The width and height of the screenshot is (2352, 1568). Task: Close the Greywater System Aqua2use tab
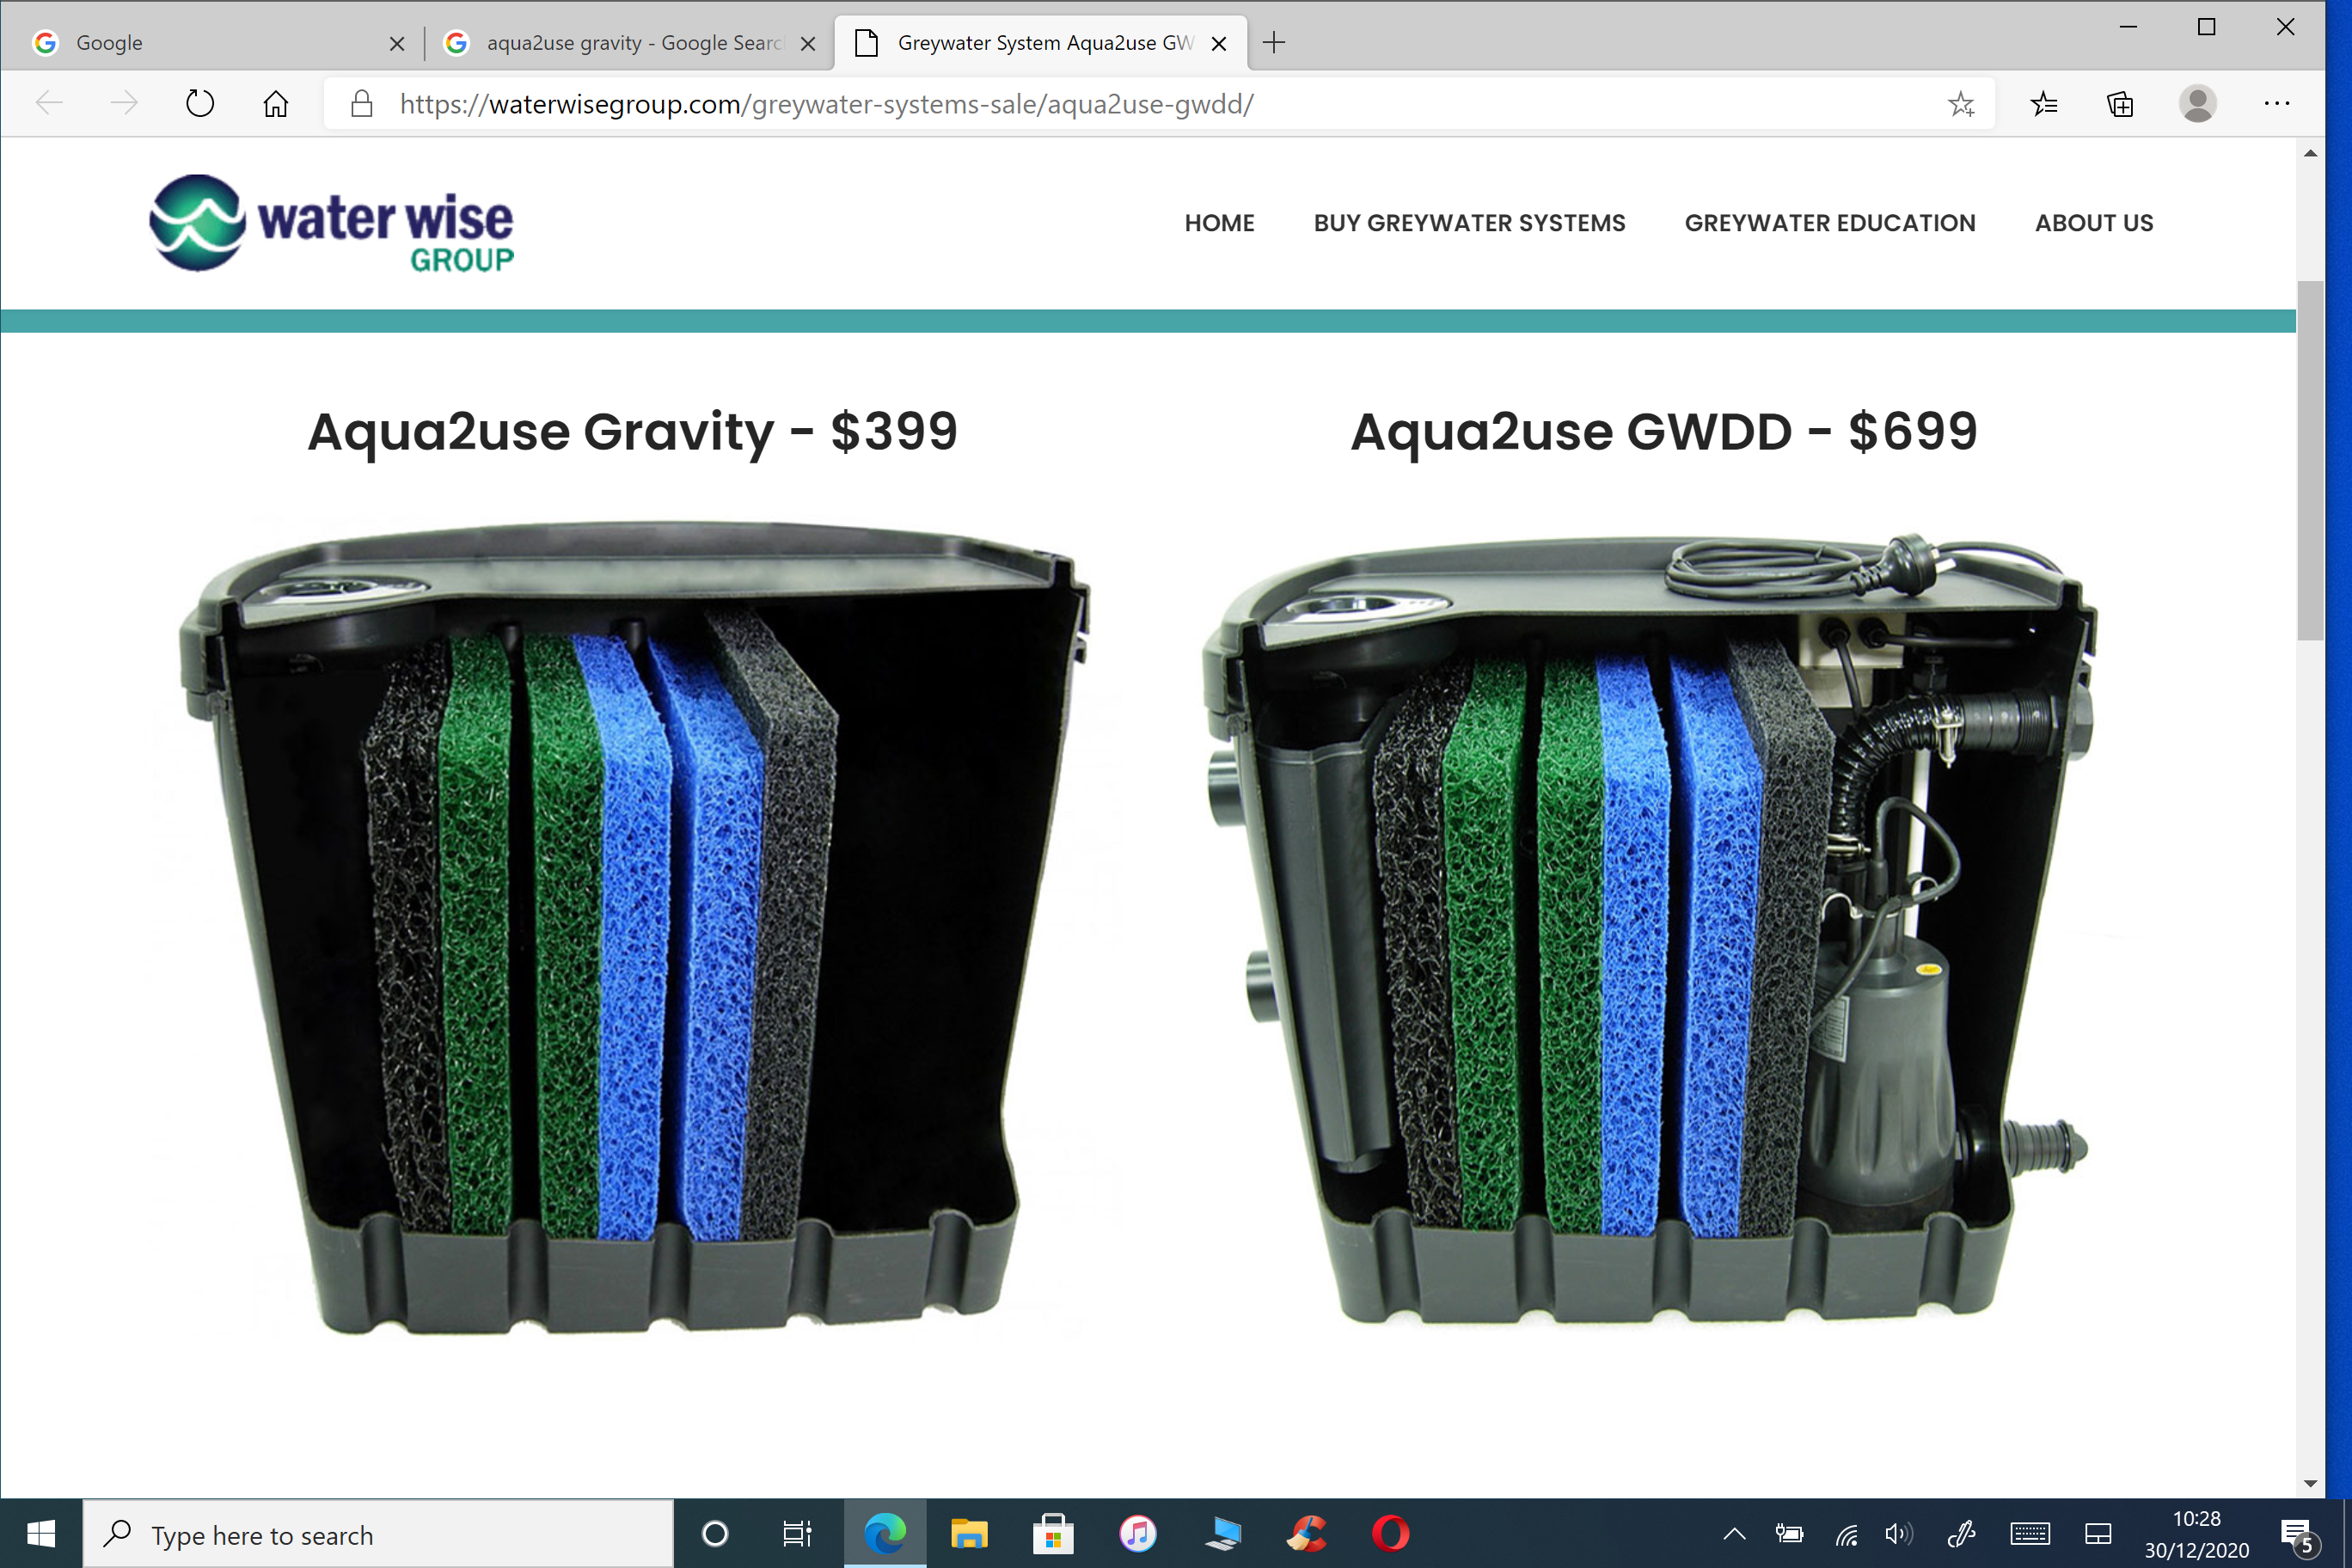pos(1219,44)
